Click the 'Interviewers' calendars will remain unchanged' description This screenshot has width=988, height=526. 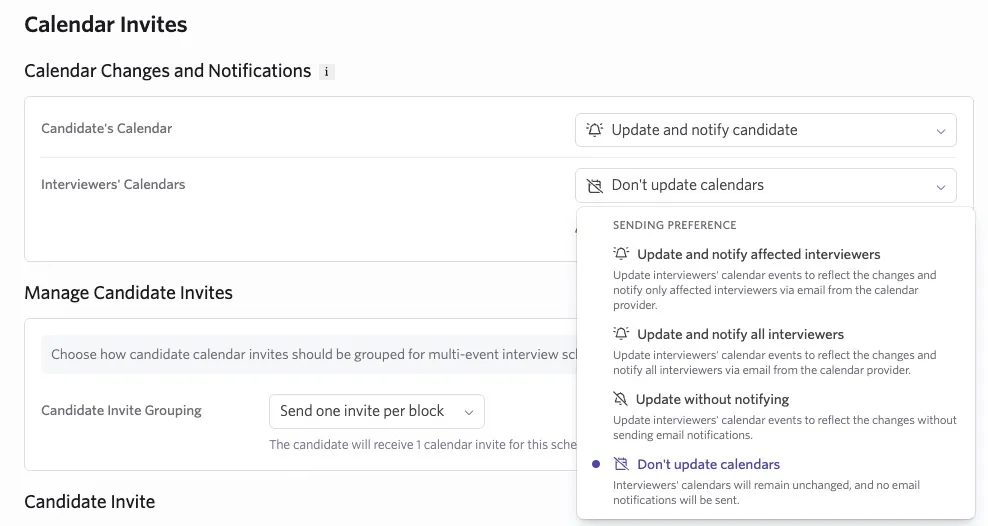(x=766, y=493)
